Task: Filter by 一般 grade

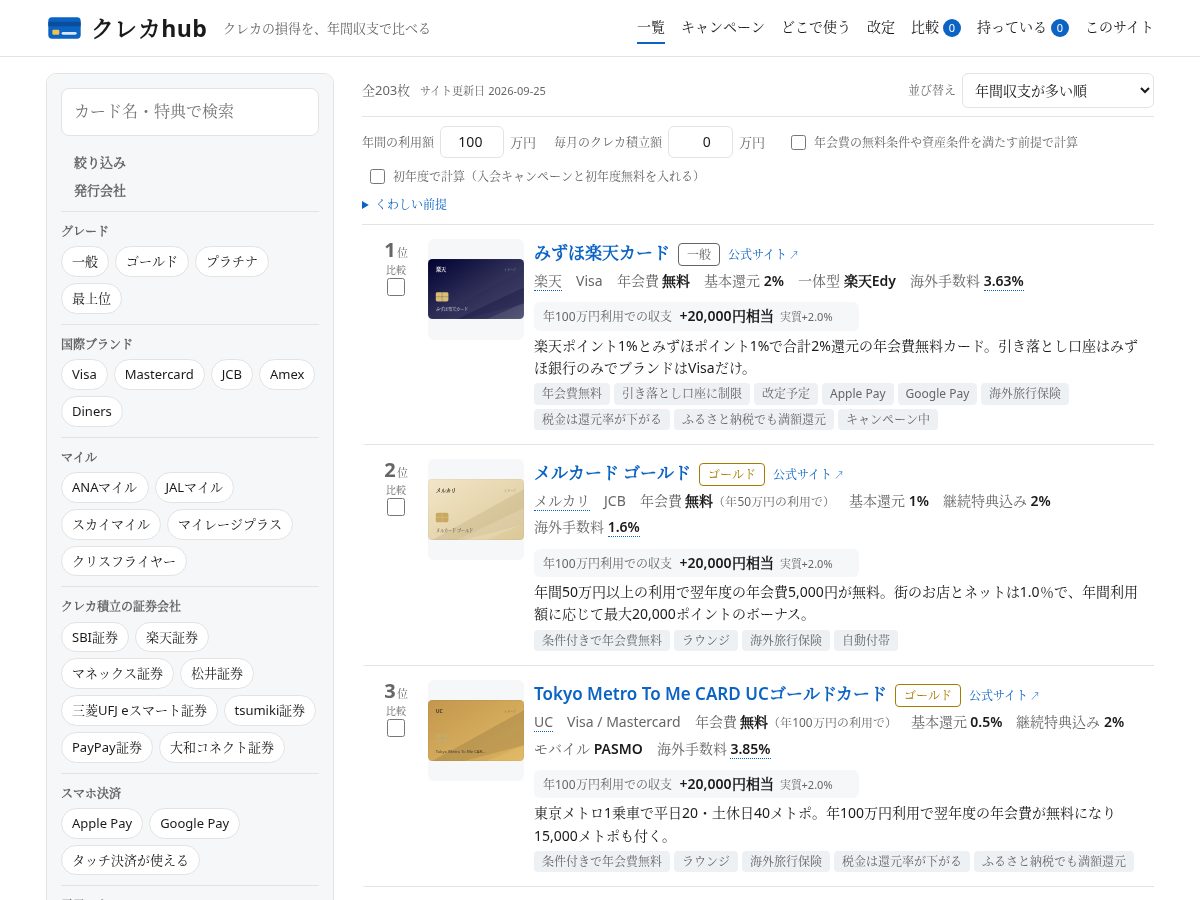Action: point(85,262)
